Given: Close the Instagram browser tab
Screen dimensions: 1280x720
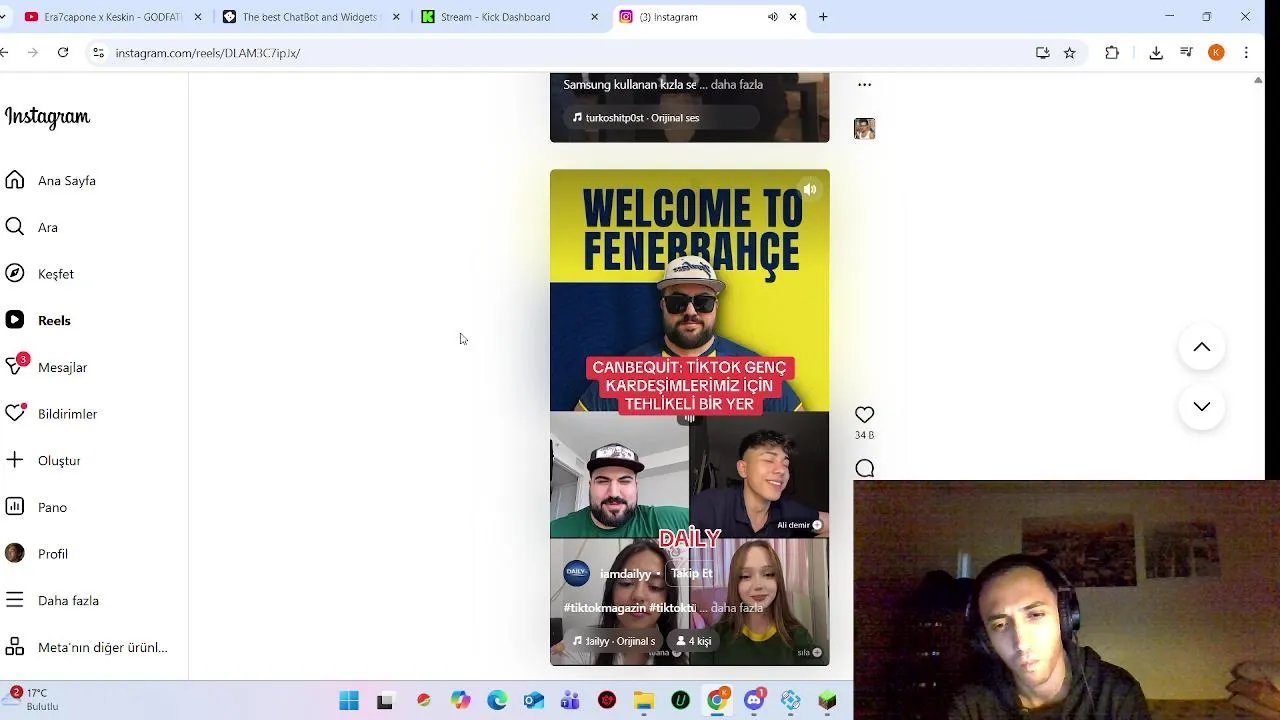Looking at the screenshot, I should (x=793, y=17).
